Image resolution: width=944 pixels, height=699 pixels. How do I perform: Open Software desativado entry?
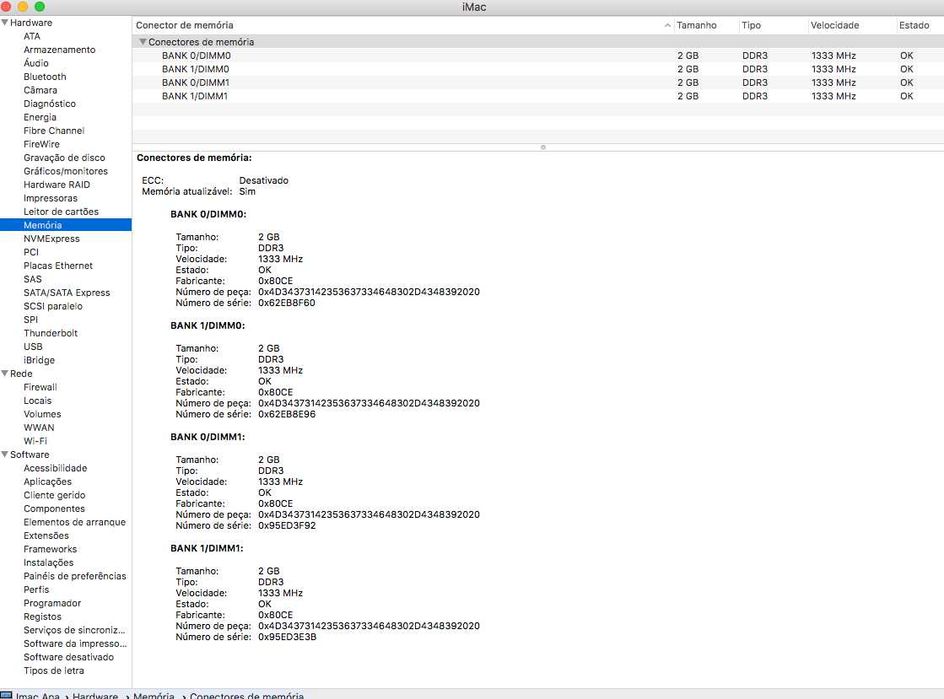[69, 657]
